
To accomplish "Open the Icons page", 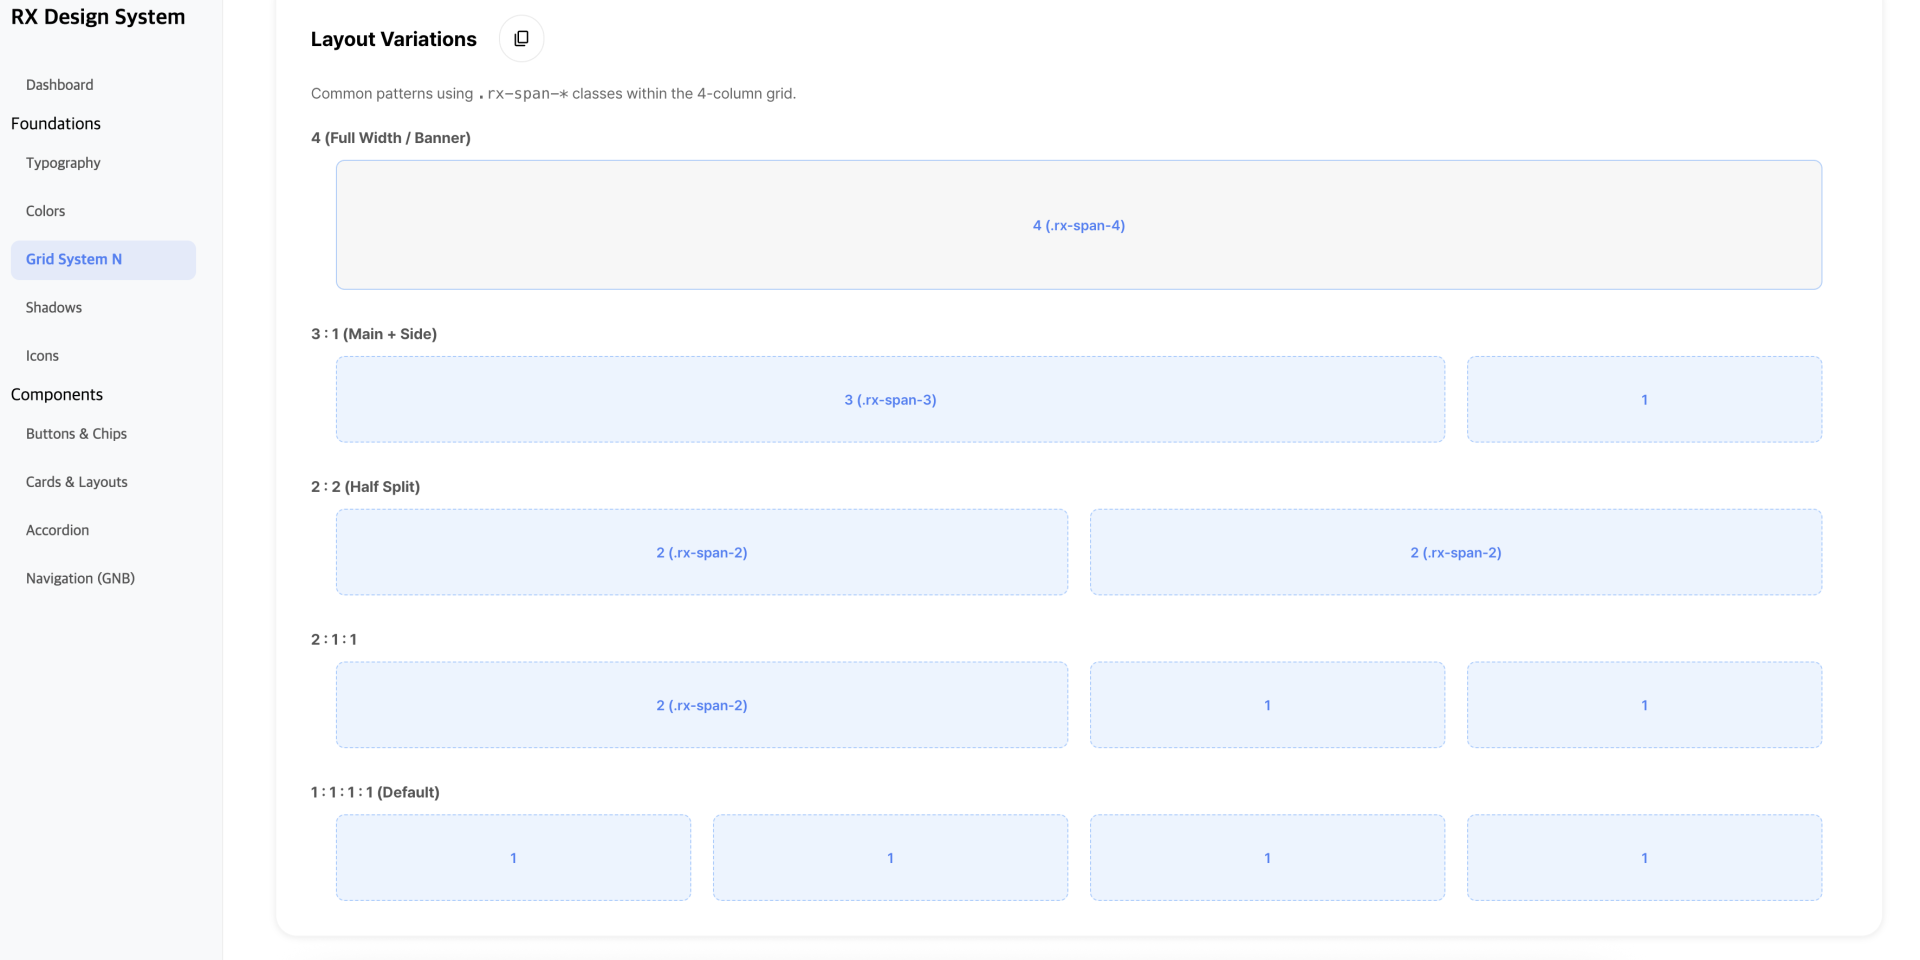I will (x=42, y=356).
